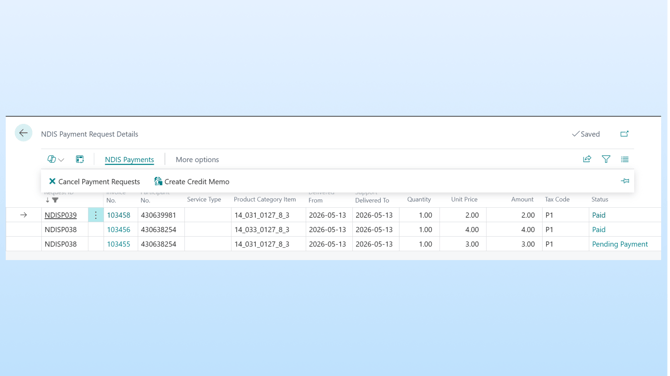670x376 pixels.
Task: Click the Tax Code column header
Action: click(x=557, y=200)
